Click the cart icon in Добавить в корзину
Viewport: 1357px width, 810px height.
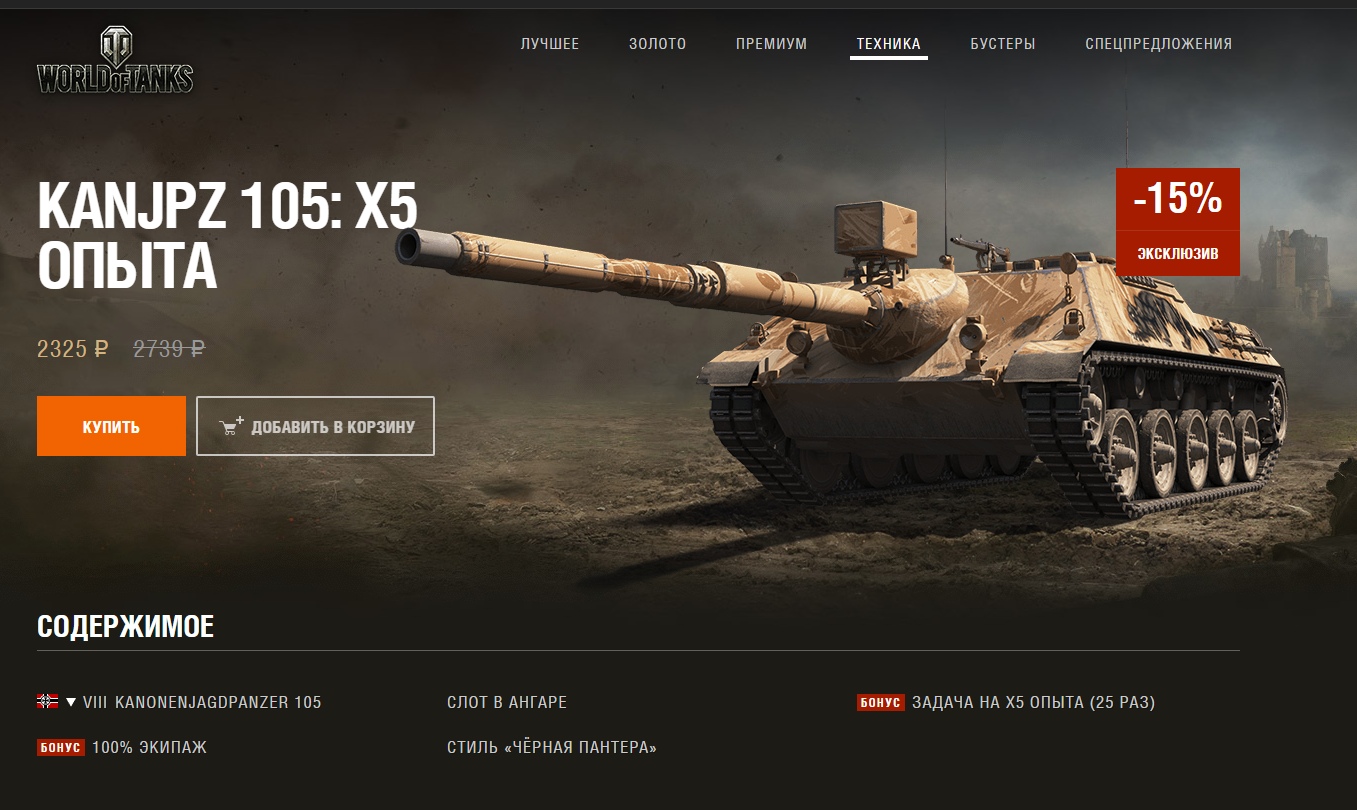point(232,426)
